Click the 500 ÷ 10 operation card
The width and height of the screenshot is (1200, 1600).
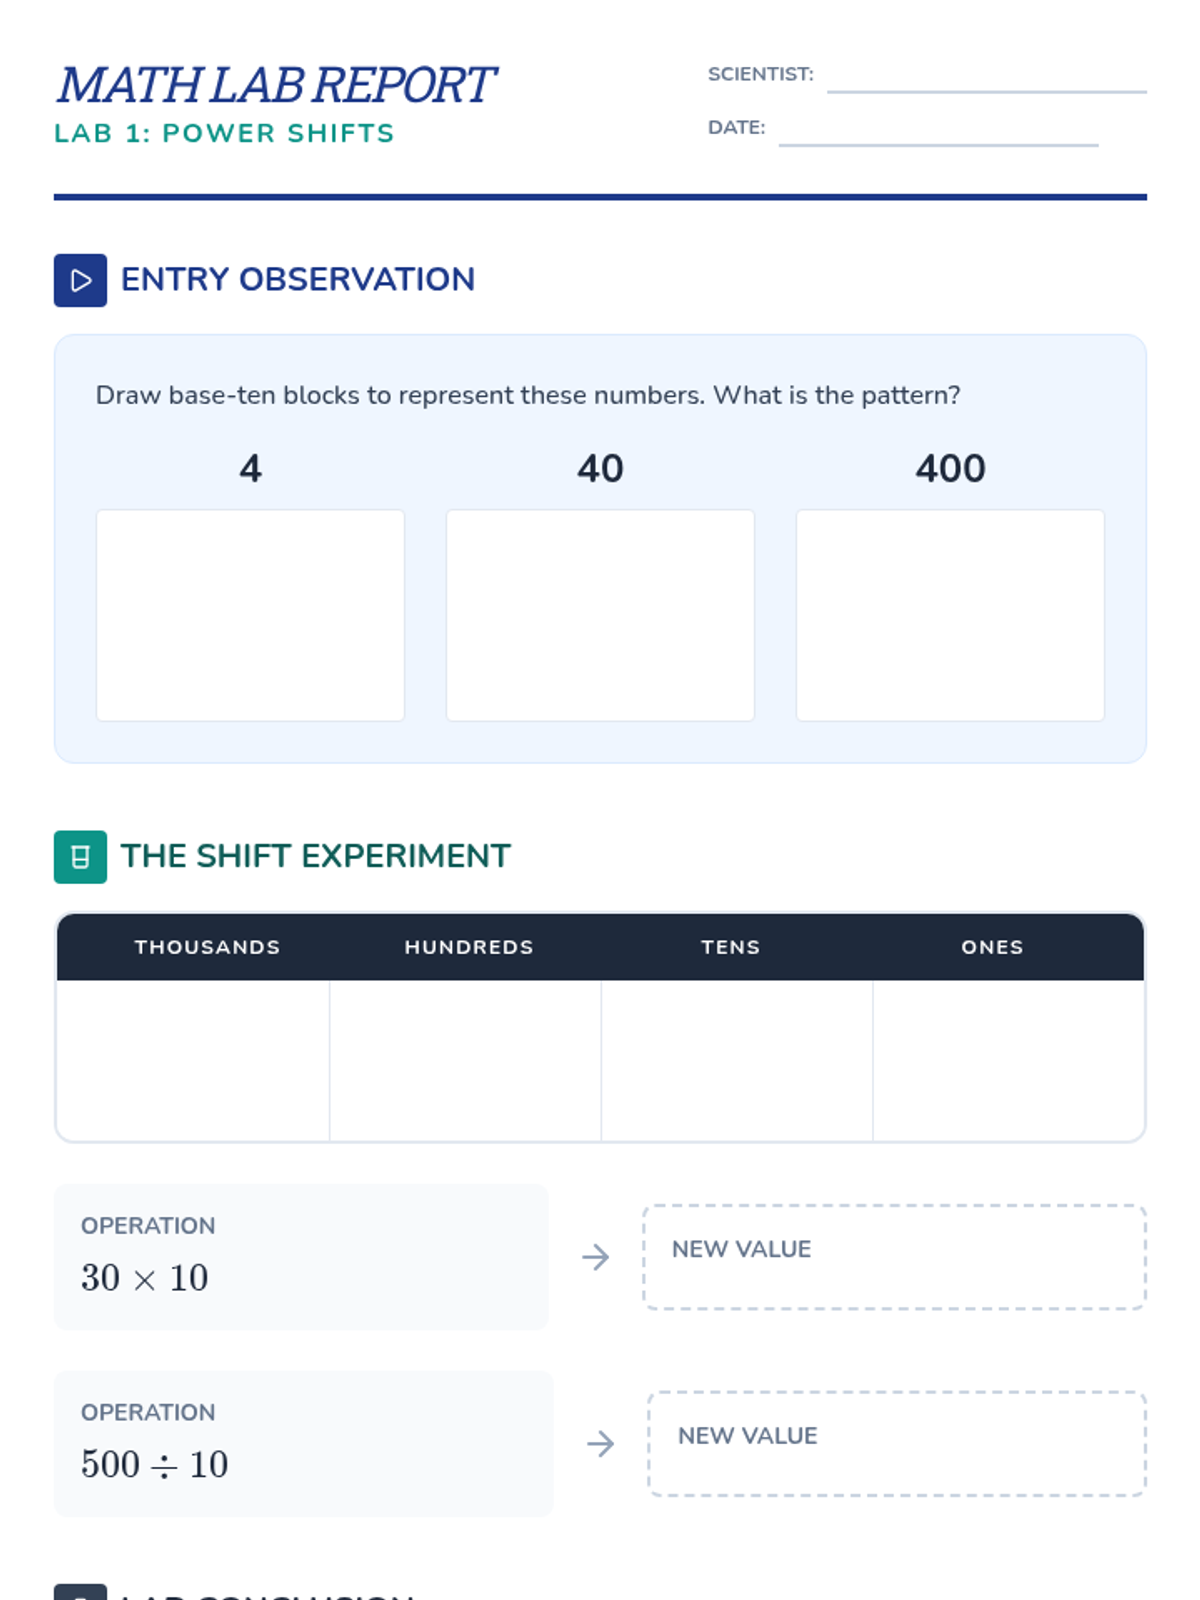point(303,1444)
